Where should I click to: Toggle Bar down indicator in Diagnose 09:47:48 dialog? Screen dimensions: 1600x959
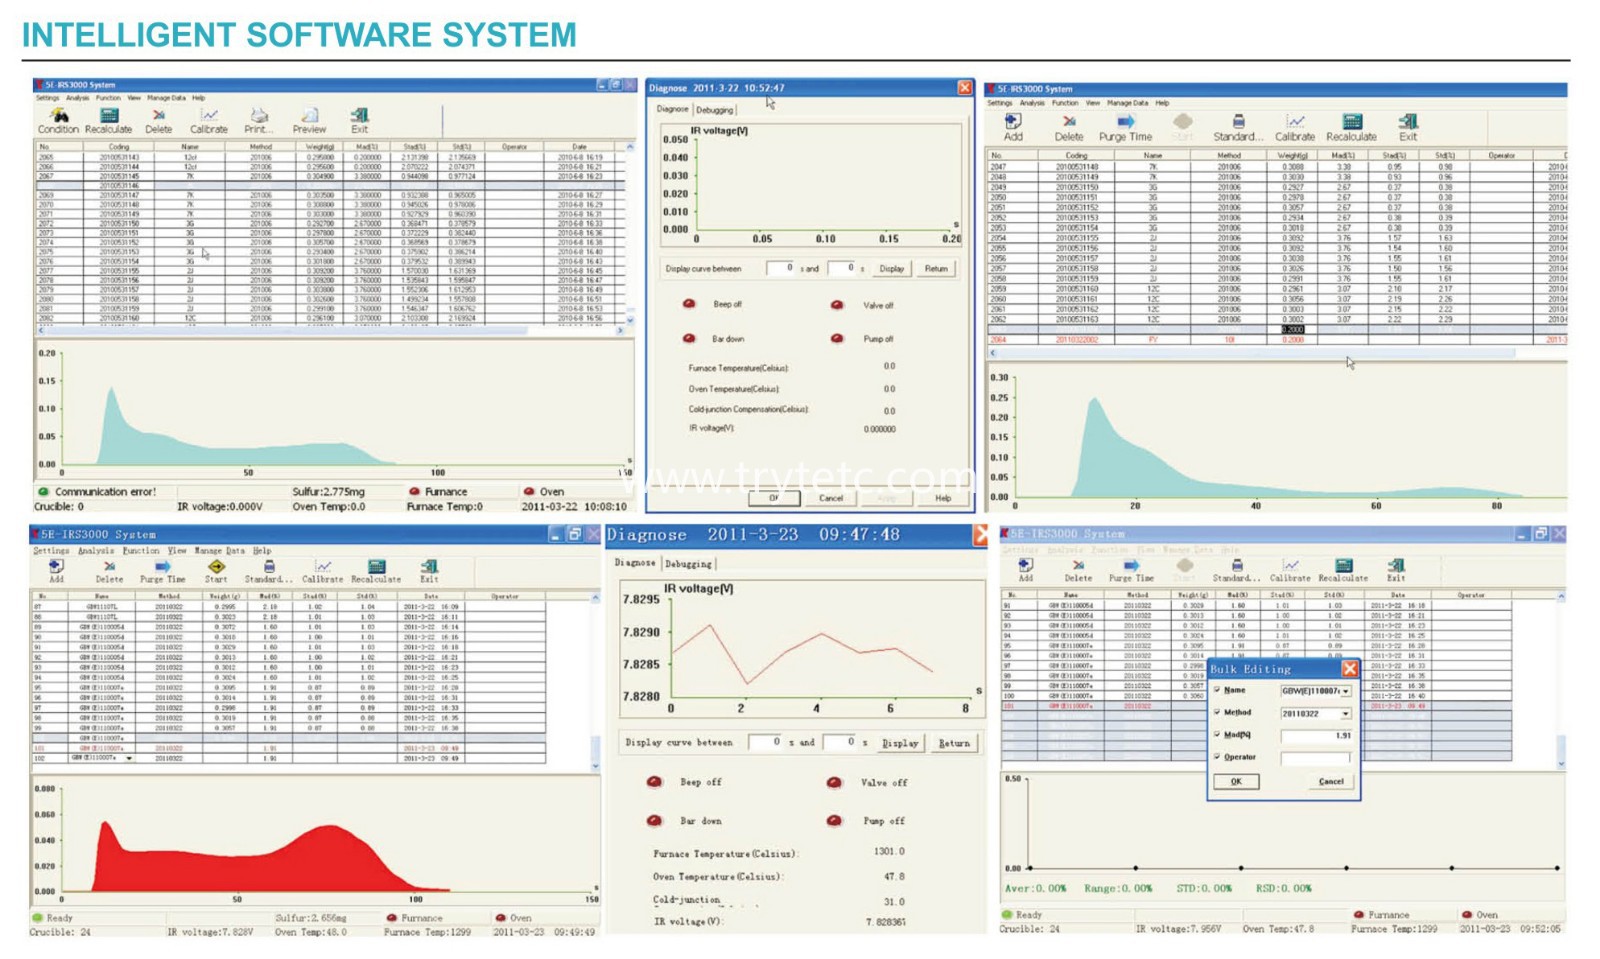click(x=654, y=820)
